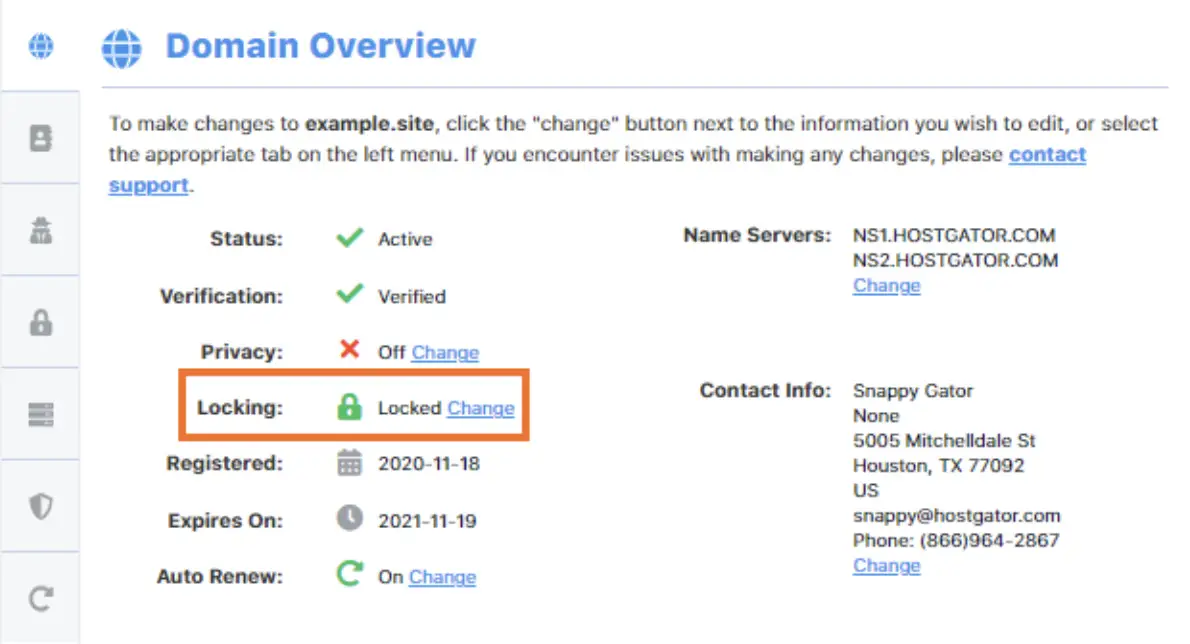The width and height of the screenshot is (1190, 644).
Task: Change the Name Servers
Action: tap(886, 286)
